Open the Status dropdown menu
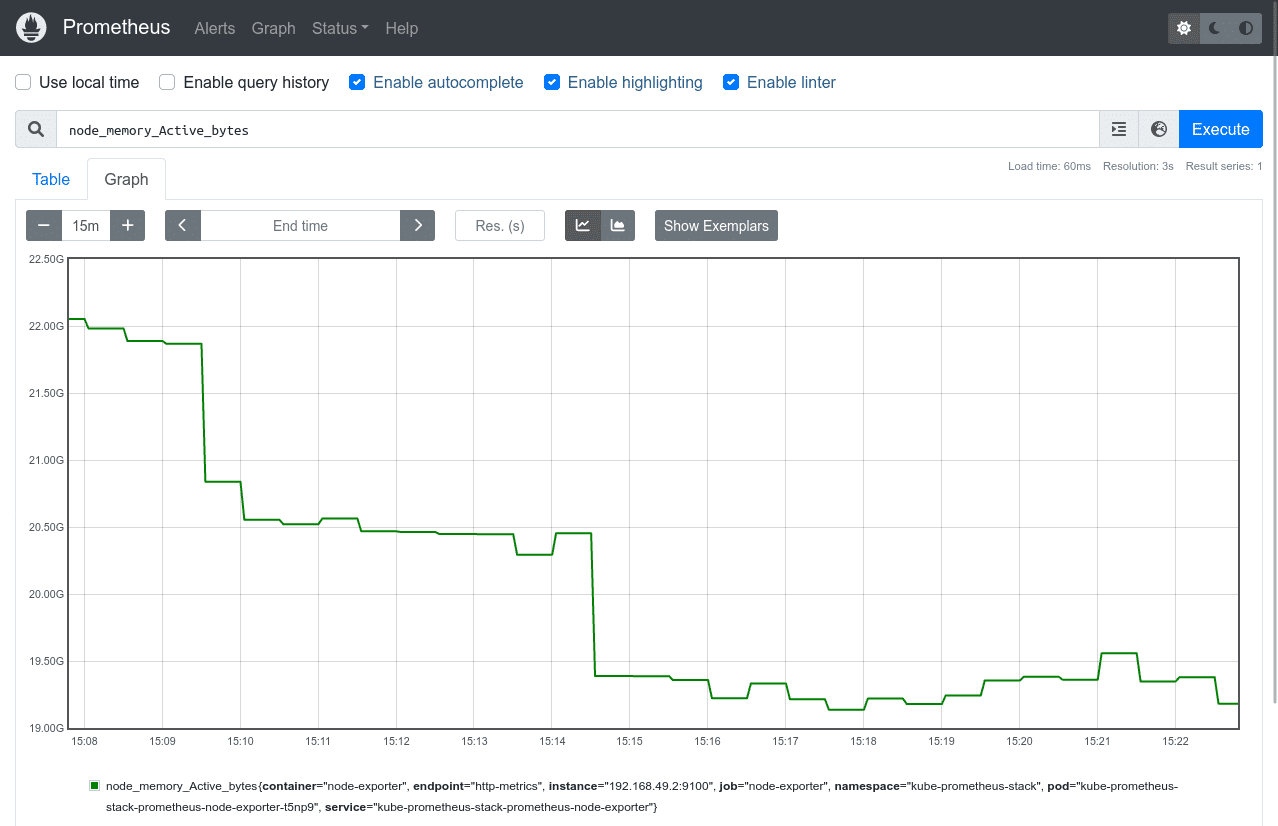 click(339, 28)
